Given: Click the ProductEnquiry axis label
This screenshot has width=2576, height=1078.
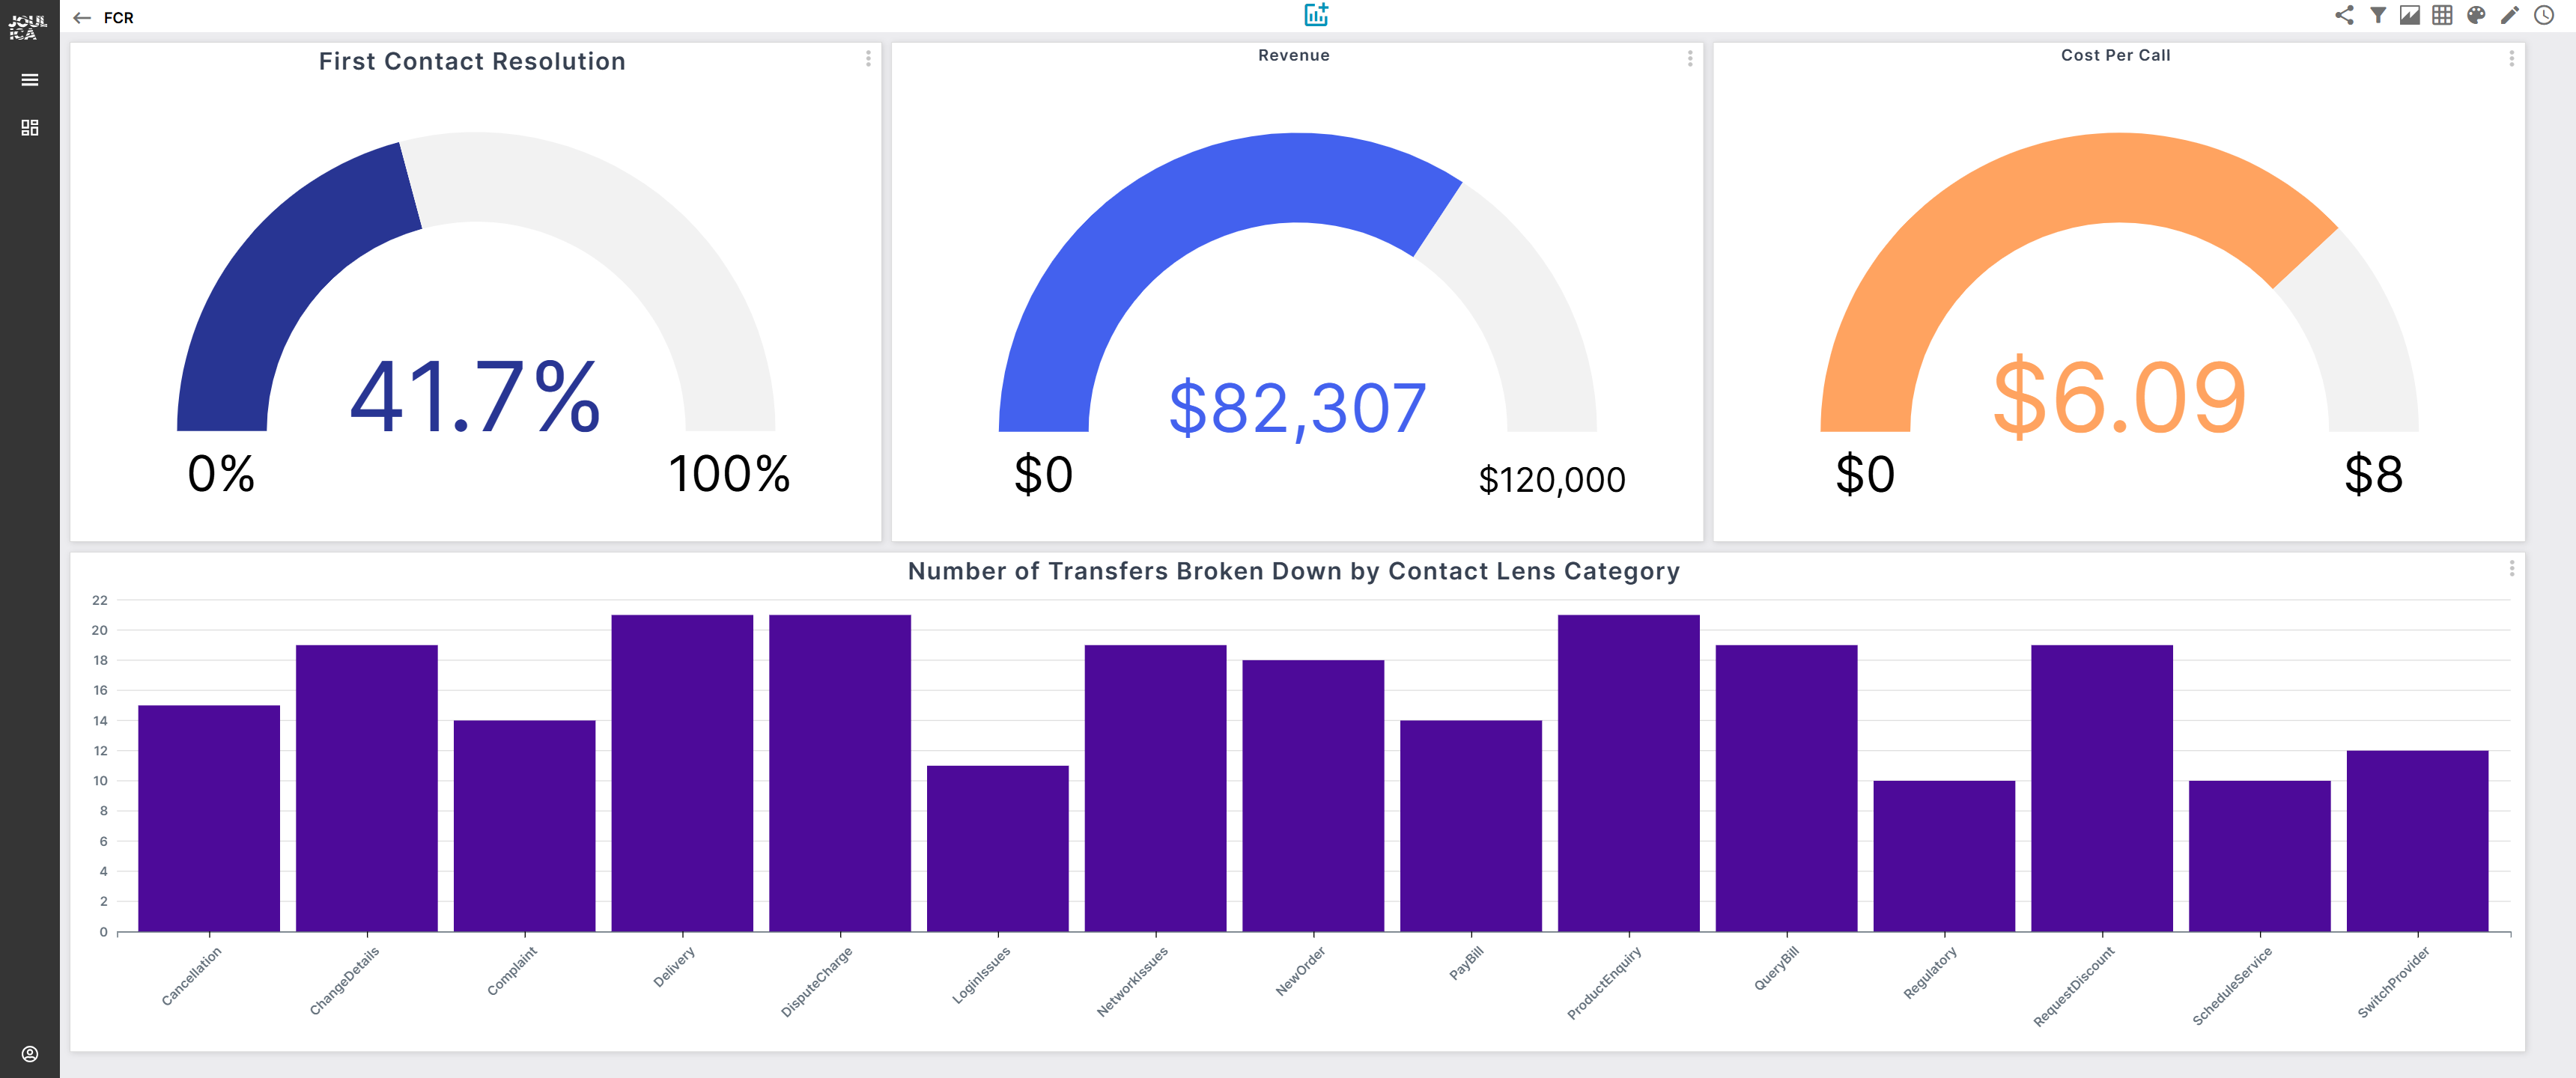Looking at the screenshot, I should [1604, 983].
